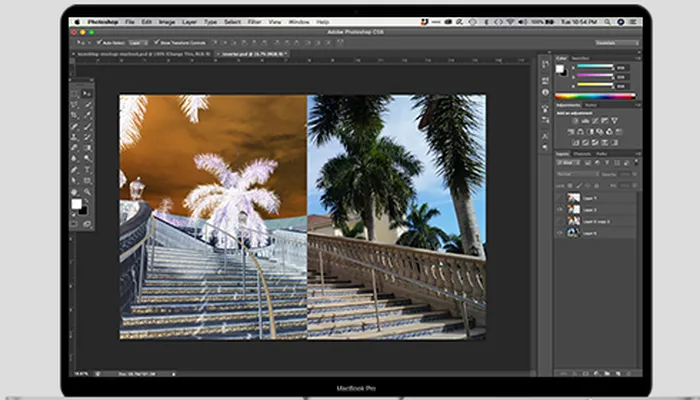700x400 pixels.
Task: Select the Clone Stamp tool
Action: click(75, 138)
